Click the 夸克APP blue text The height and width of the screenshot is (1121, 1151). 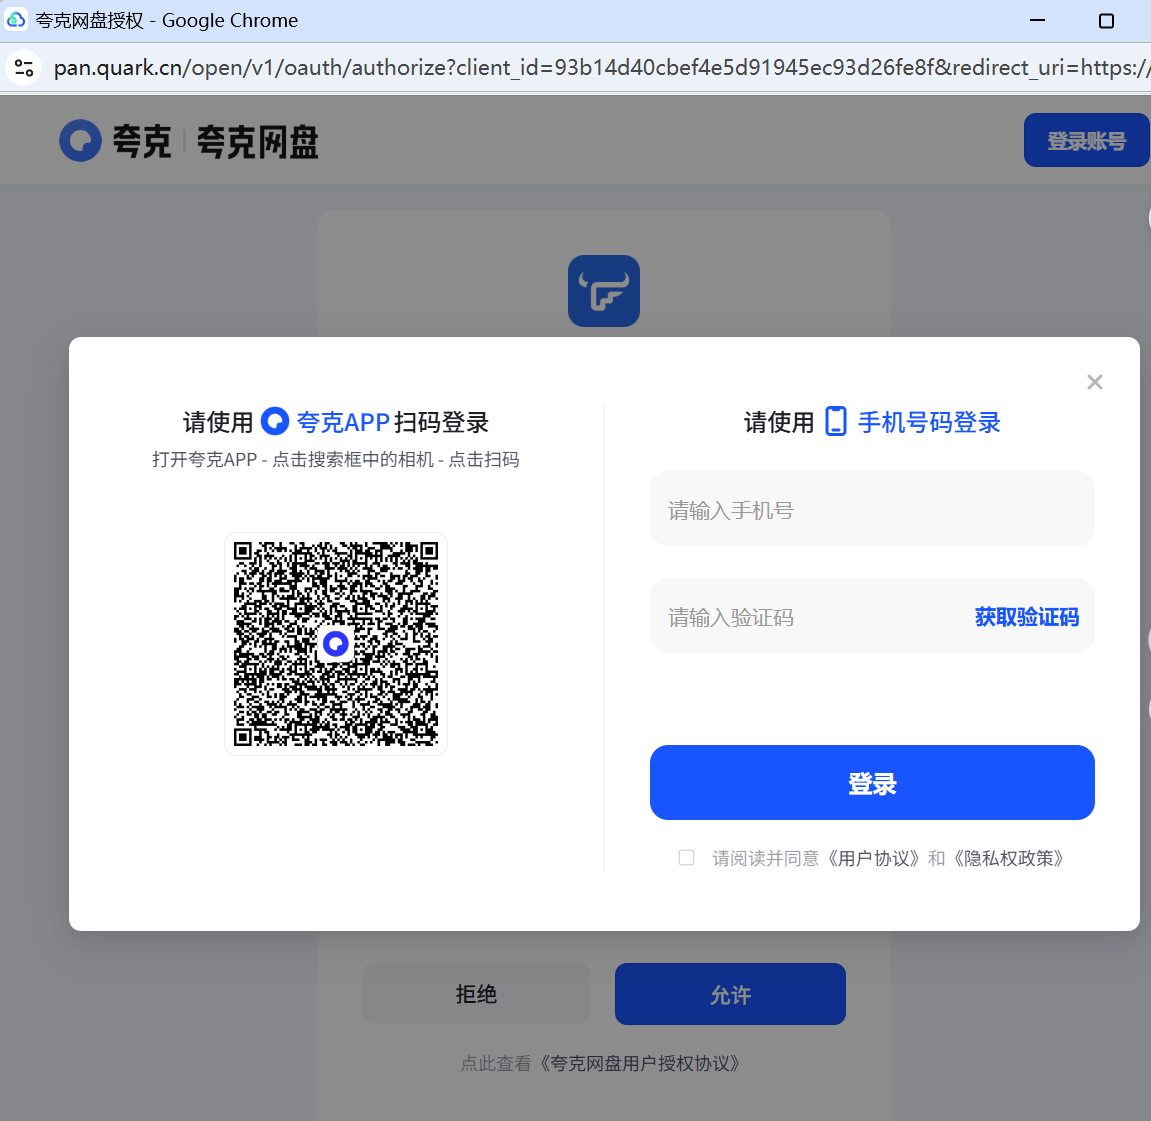pyautogui.click(x=343, y=422)
